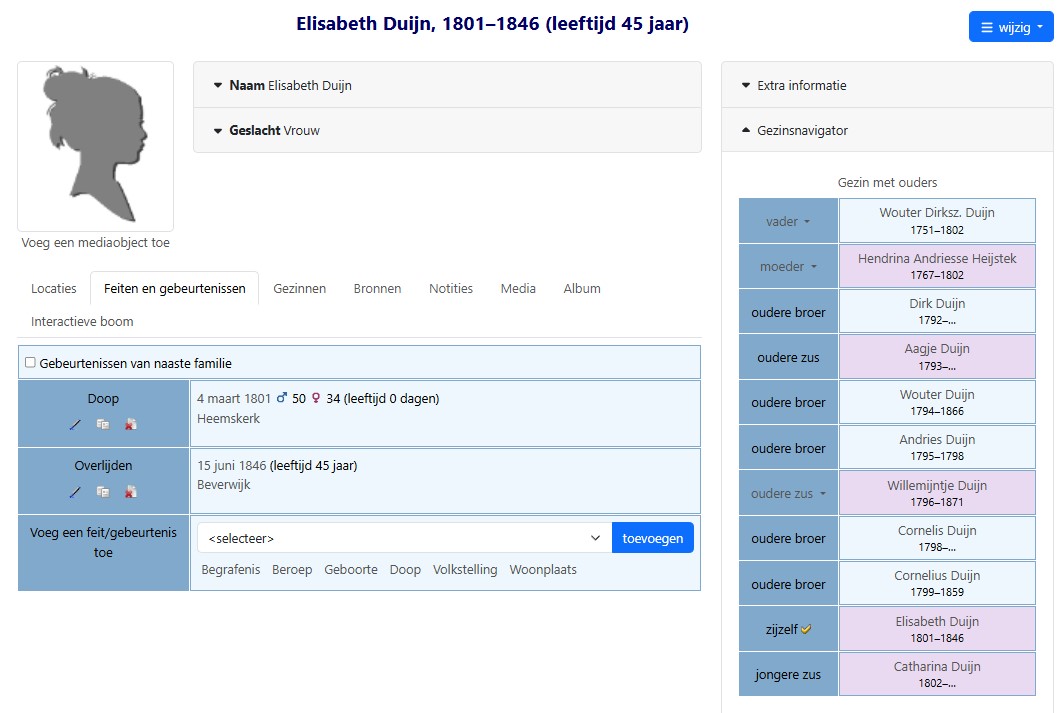The image size is (1060, 713).
Task: Open the Interactieve boom tab
Action: (82, 322)
